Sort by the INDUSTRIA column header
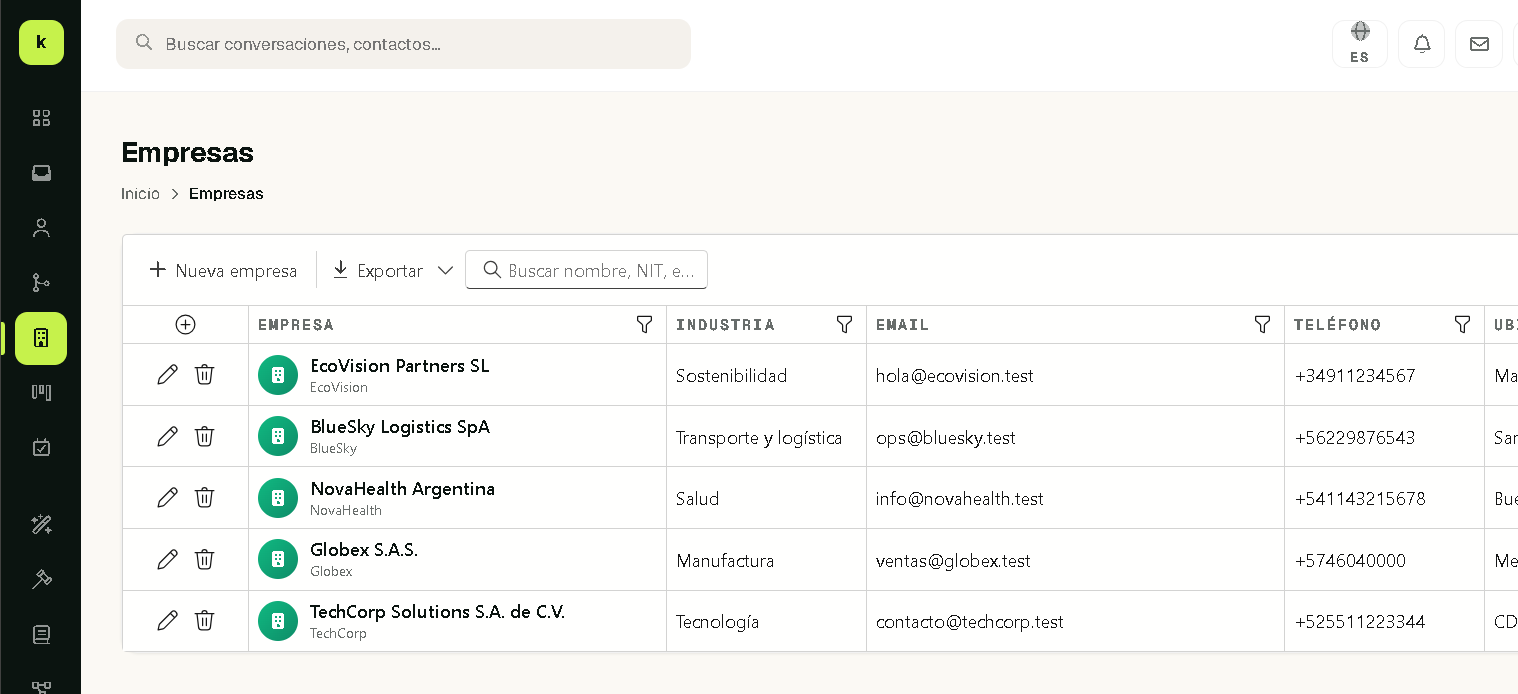1518x694 pixels. point(725,324)
